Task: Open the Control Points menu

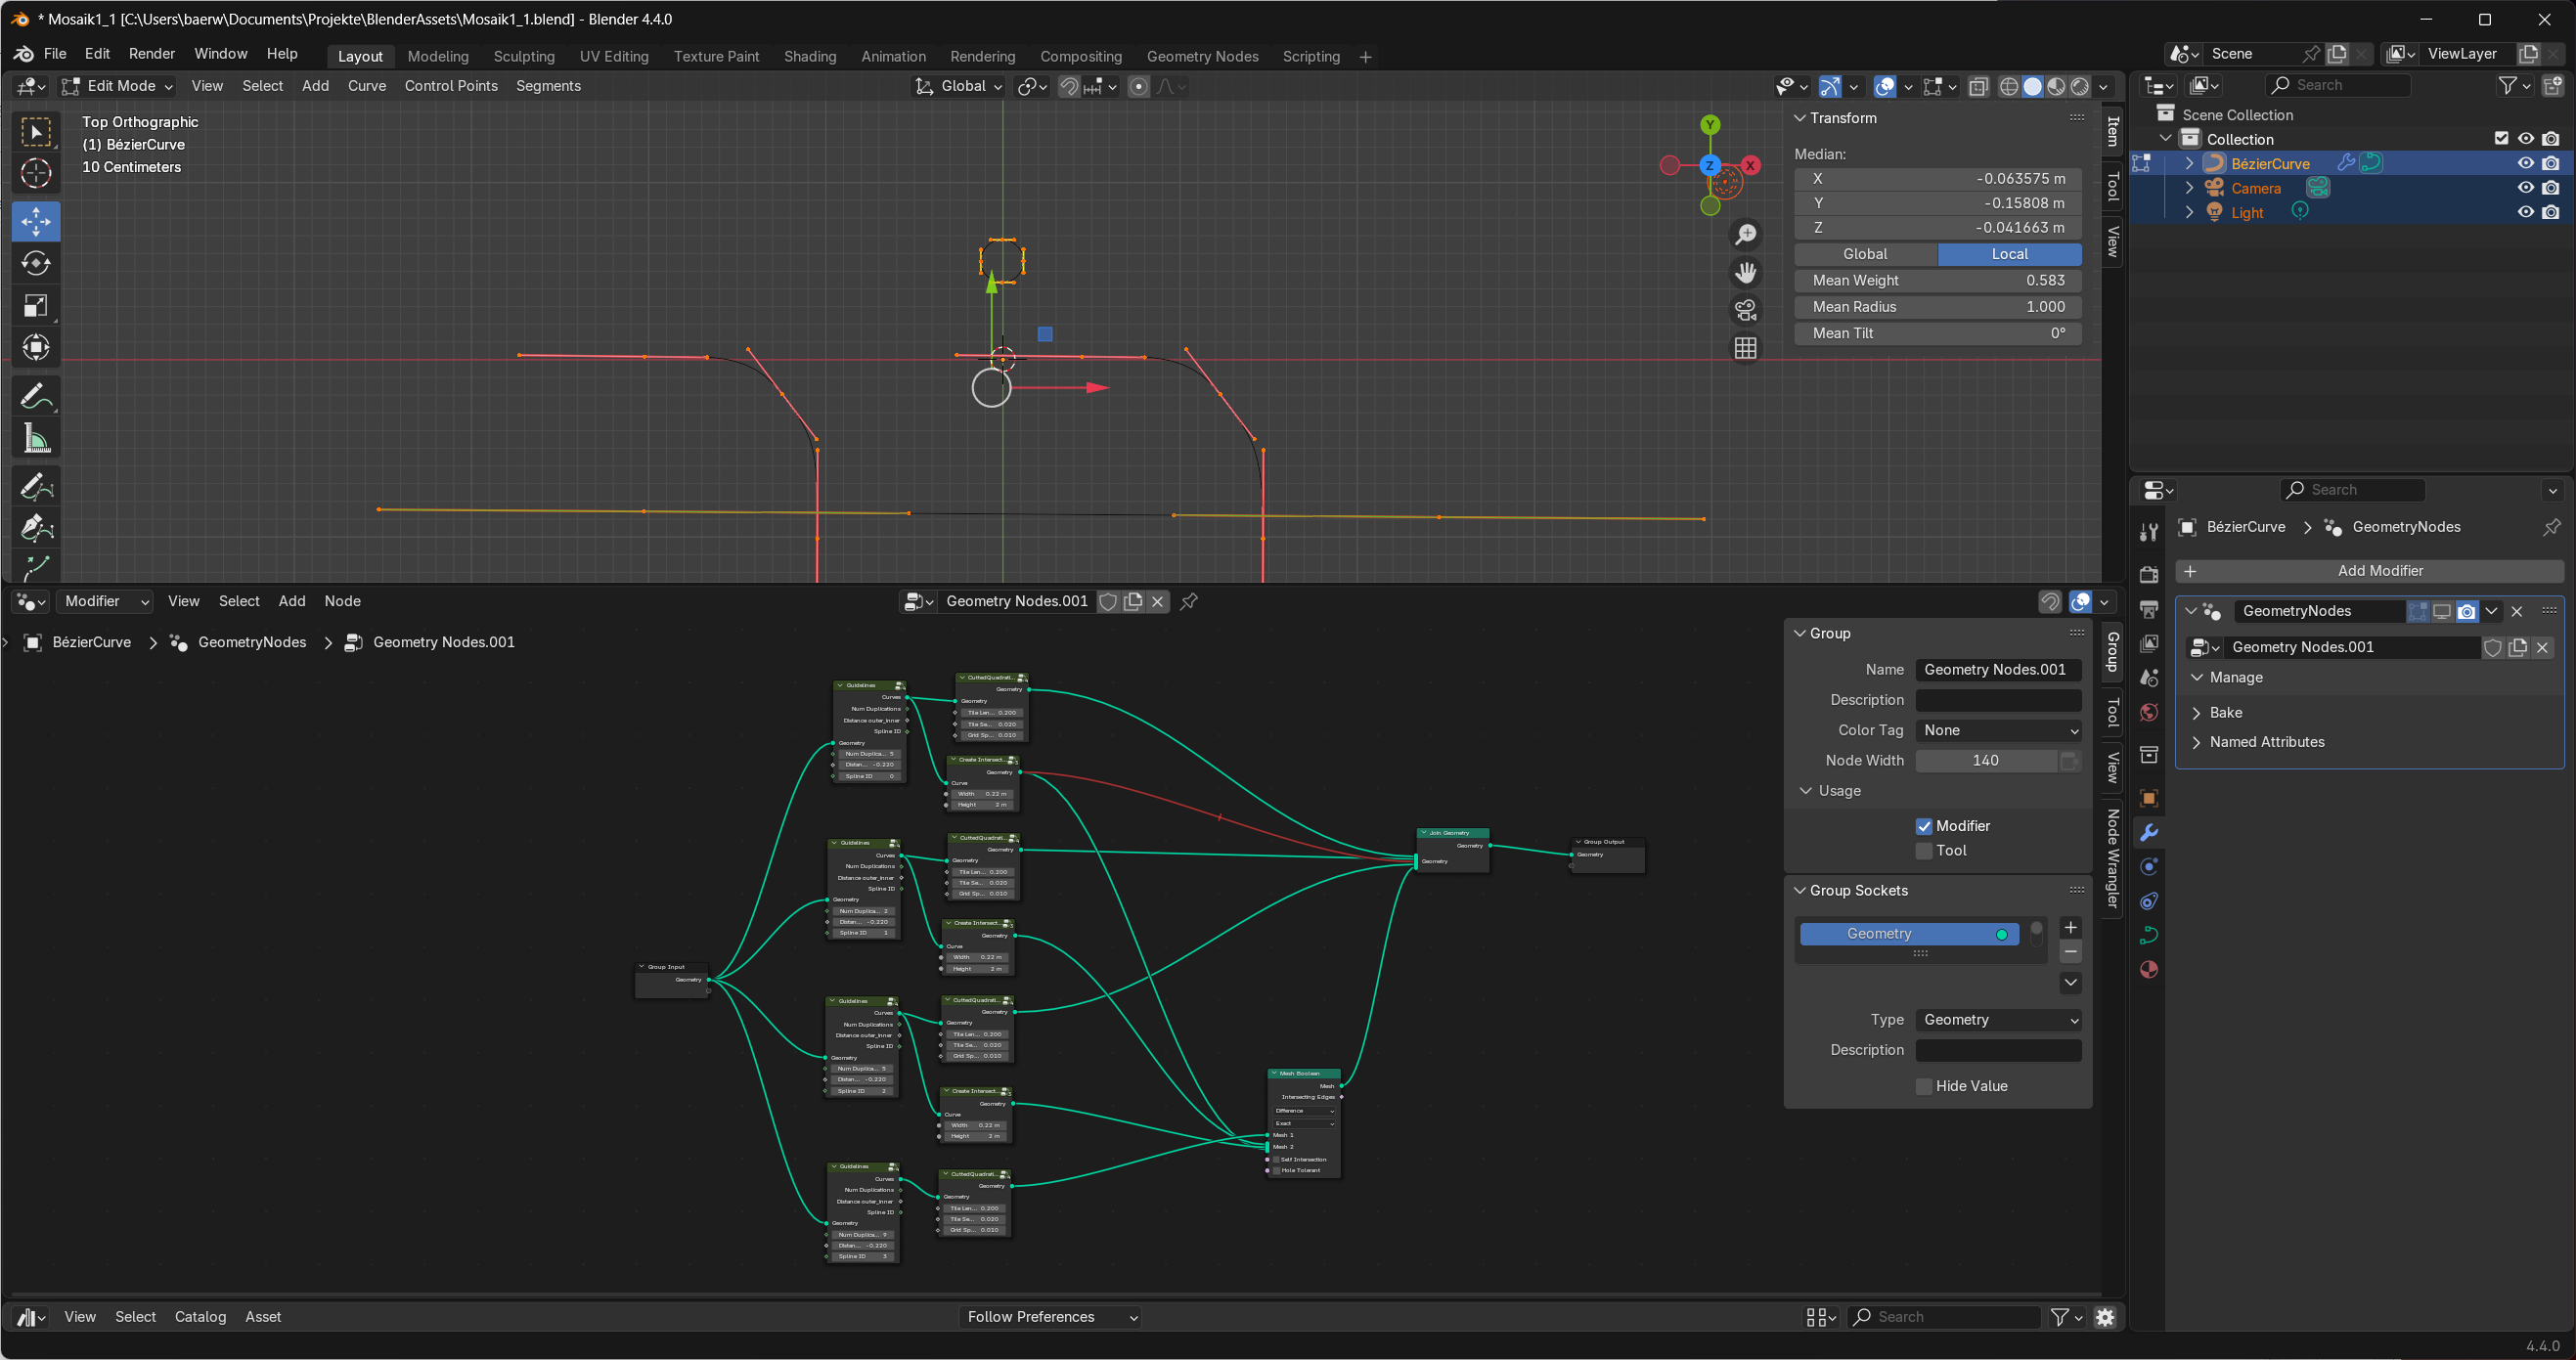Action: pyautogui.click(x=450, y=86)
